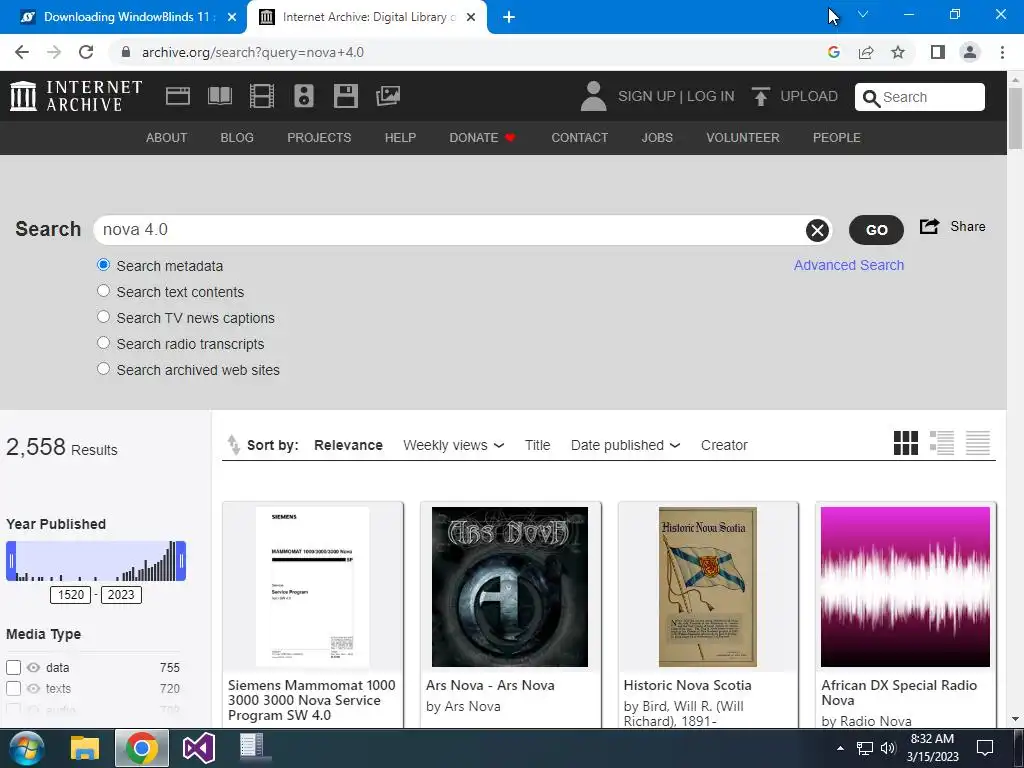Select Search TV news captions option
Image resolution: width=1024 pixels, height=768 pixels.
coord(103,317)
